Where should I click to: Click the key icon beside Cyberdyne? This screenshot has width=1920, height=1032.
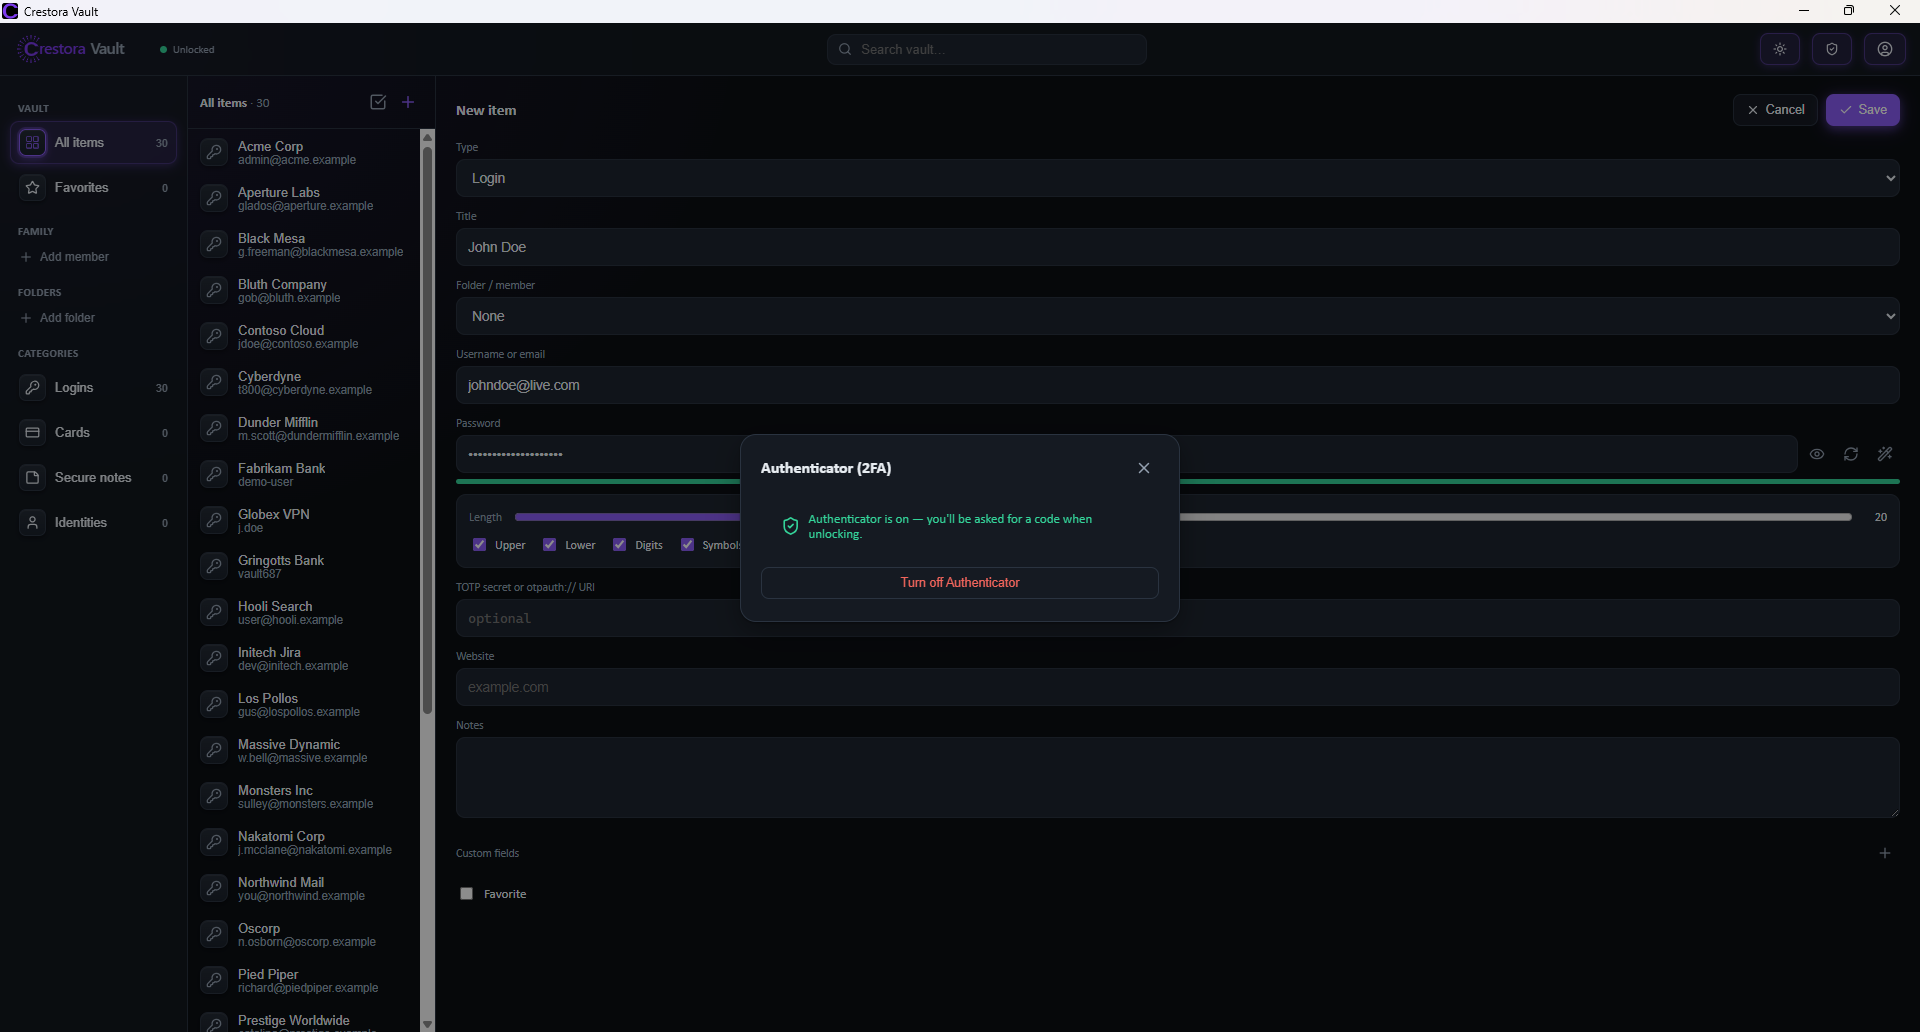[214, 382]
